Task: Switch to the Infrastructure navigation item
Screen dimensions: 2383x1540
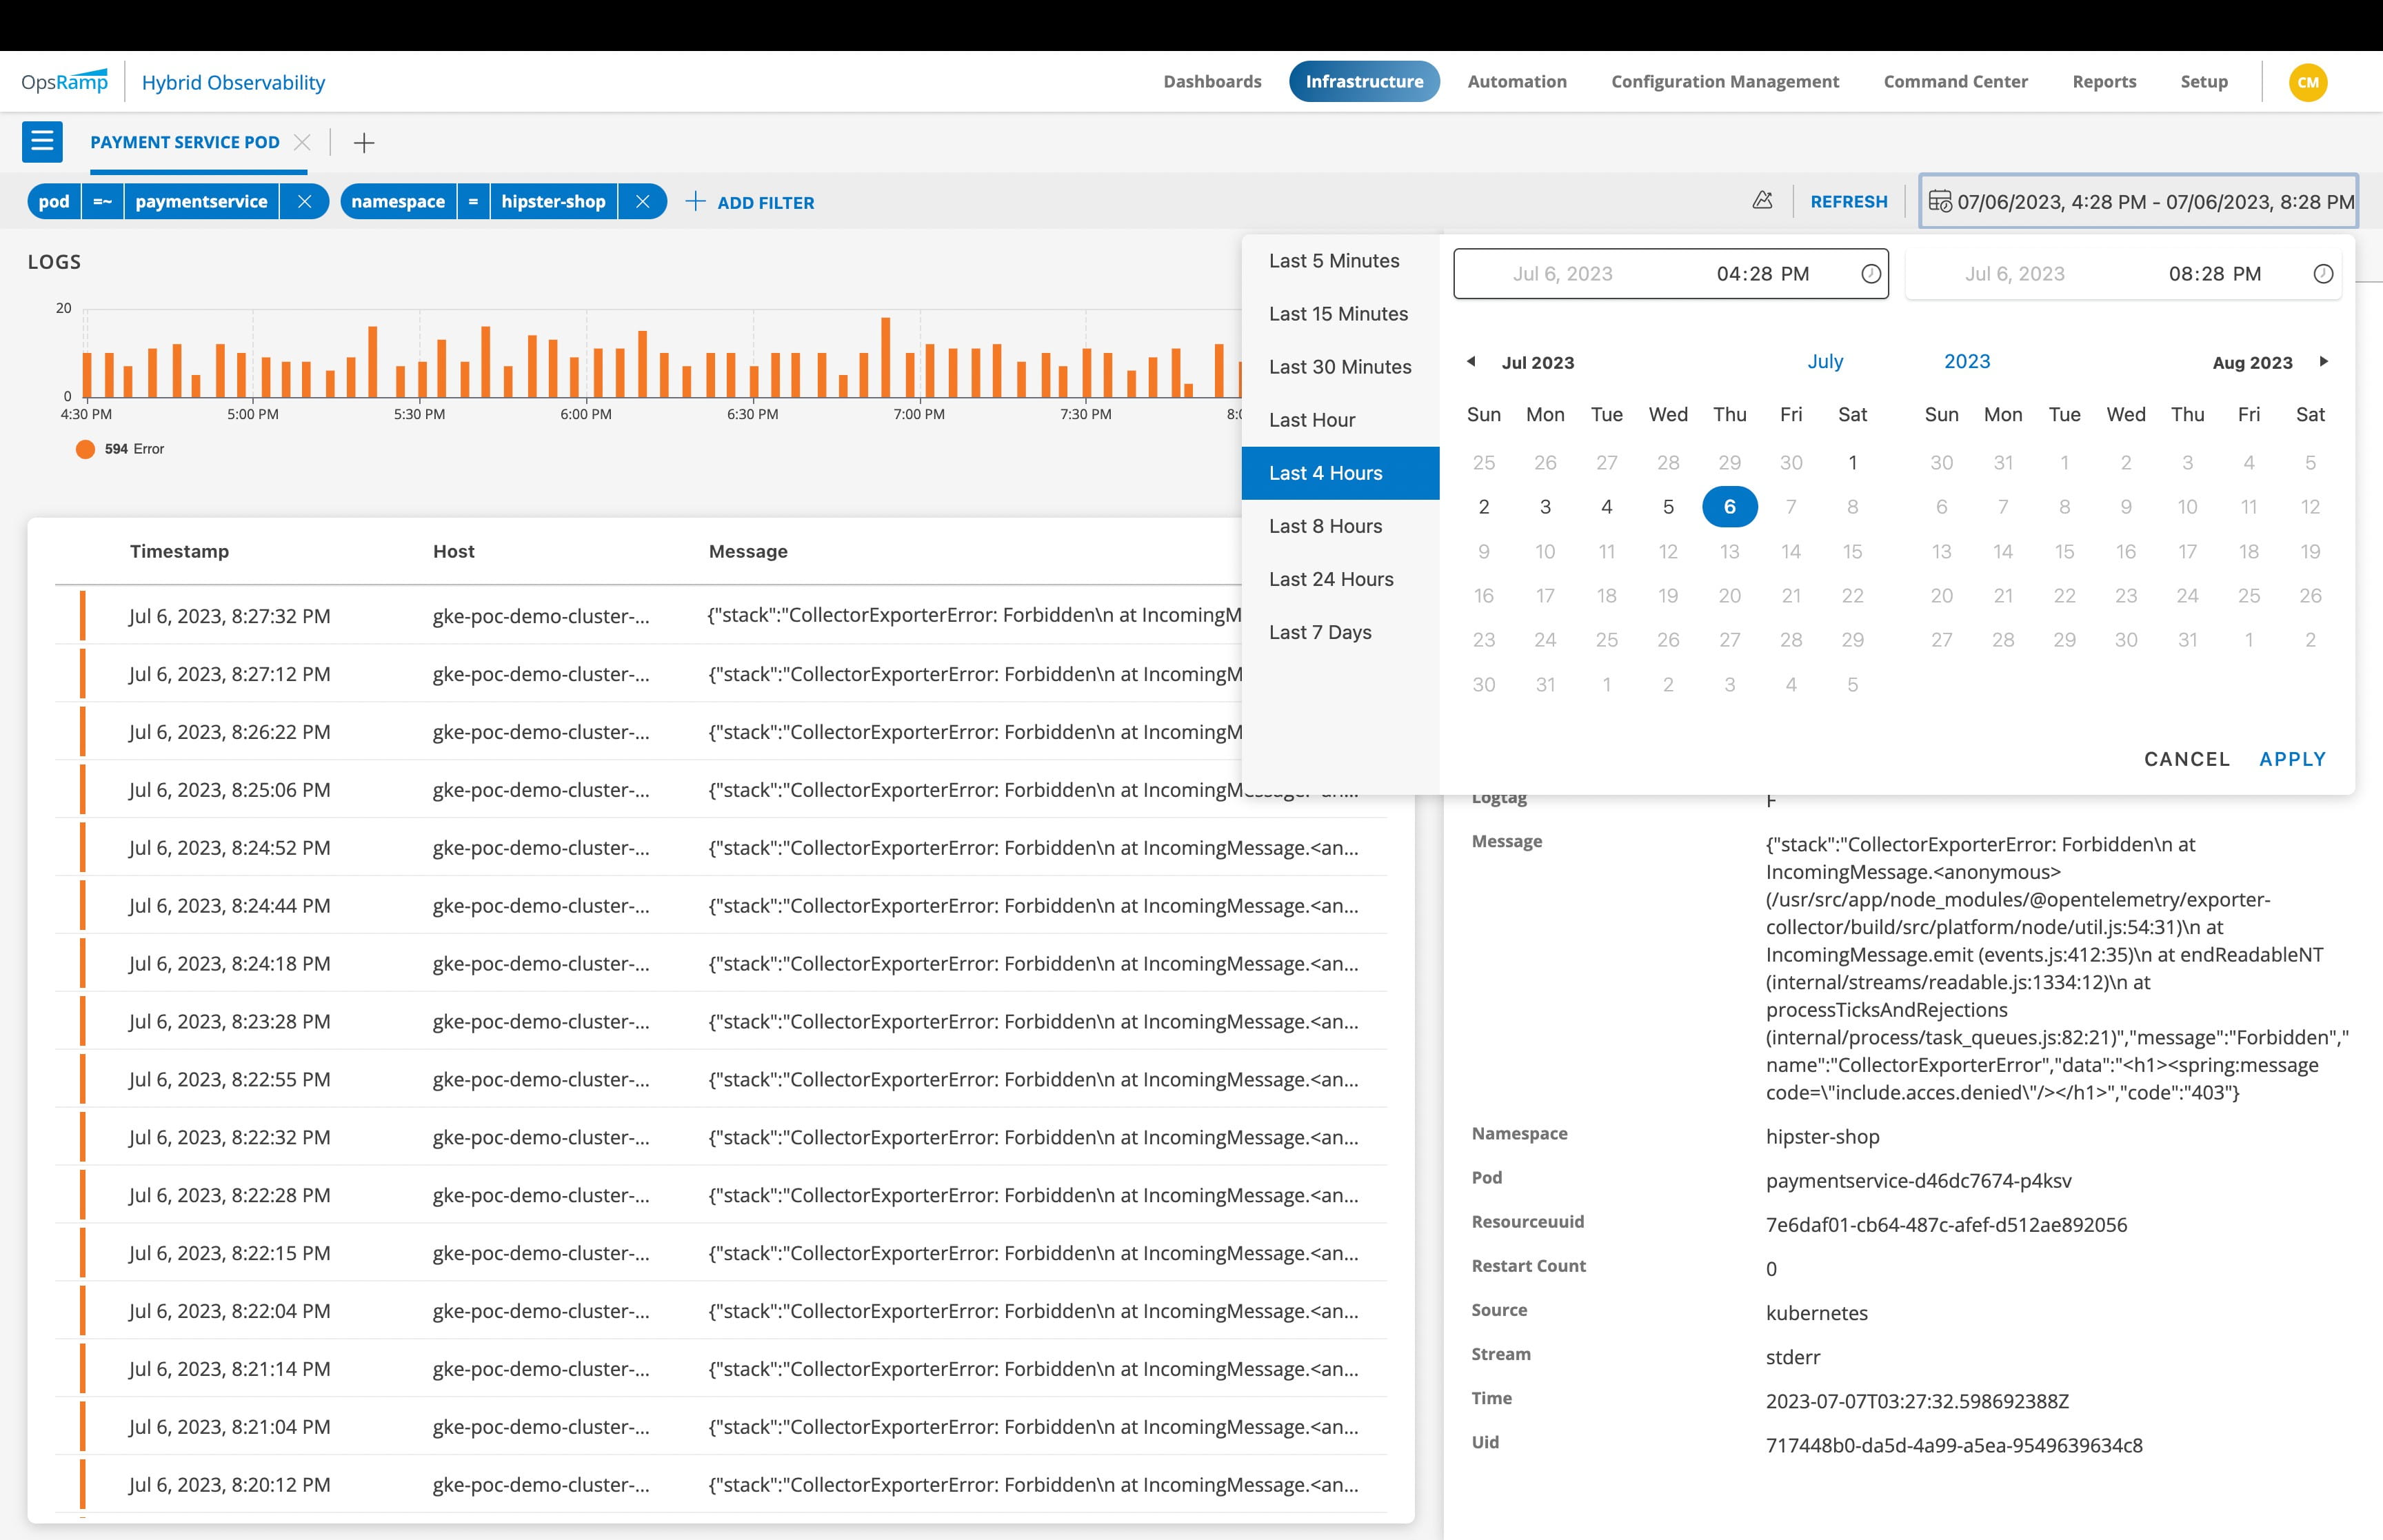Action: [x=1364, y=81]
